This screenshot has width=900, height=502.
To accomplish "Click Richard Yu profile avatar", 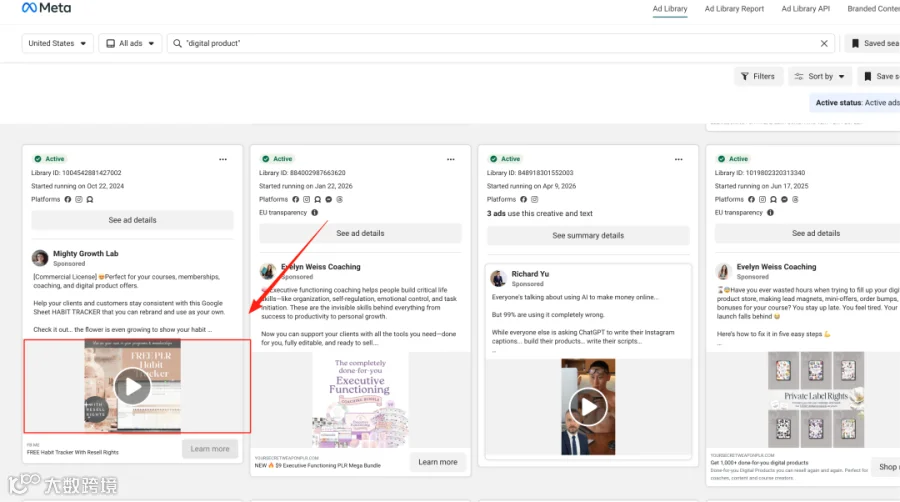I will pyautogui.click(x=498, y=279).
